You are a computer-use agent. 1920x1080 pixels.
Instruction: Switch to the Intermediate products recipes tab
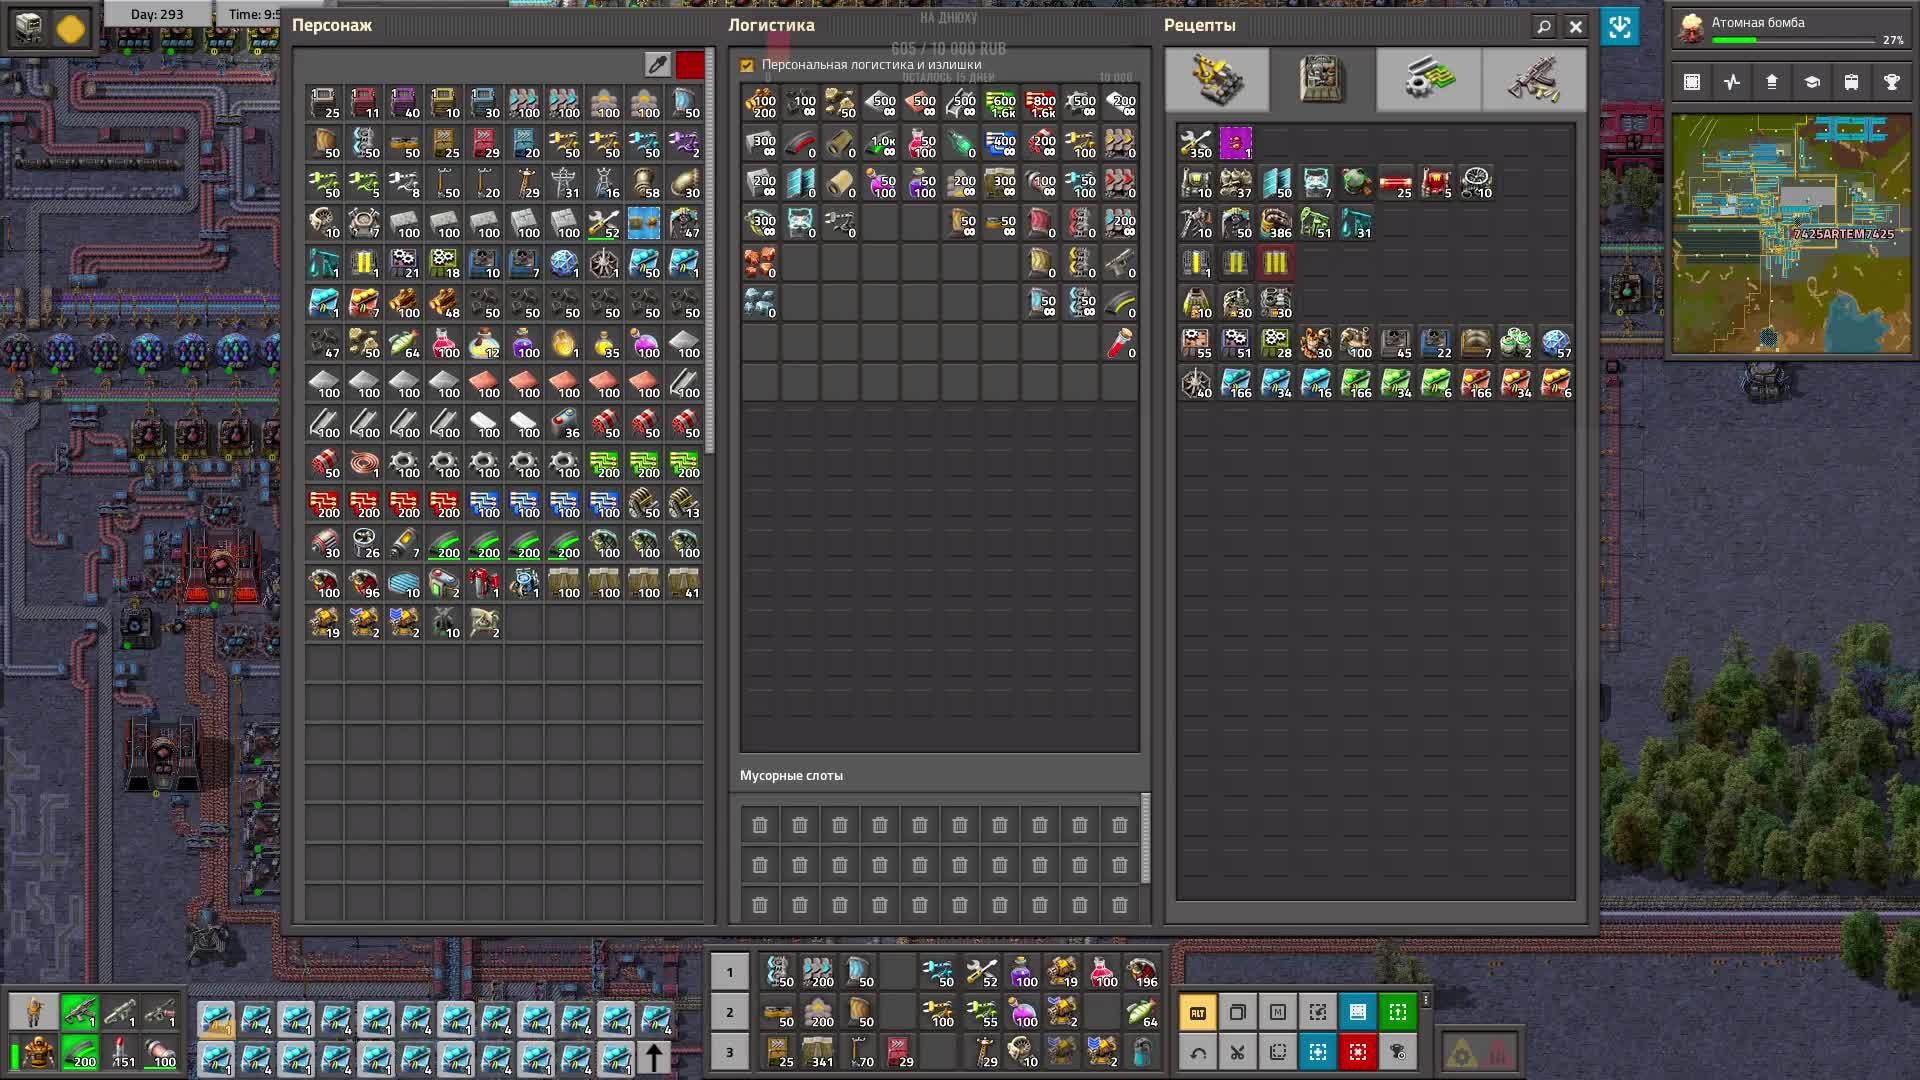point(1428,79)
